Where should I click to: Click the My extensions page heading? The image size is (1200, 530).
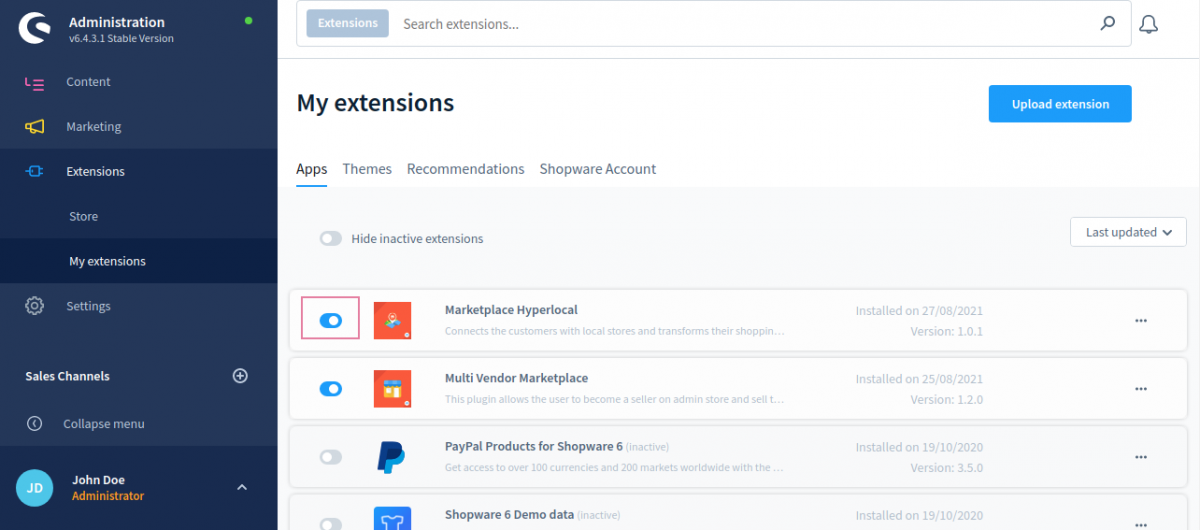(375, 103)
